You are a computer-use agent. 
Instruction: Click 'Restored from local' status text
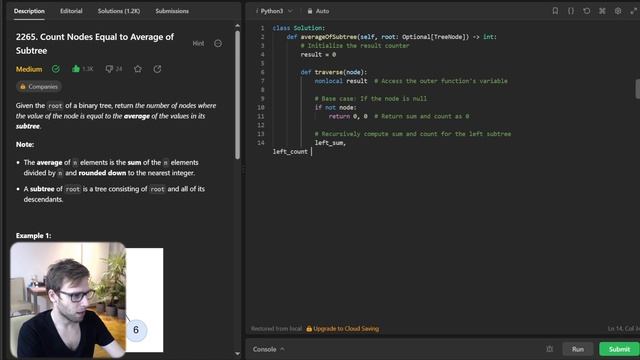(x=276, y=329)
